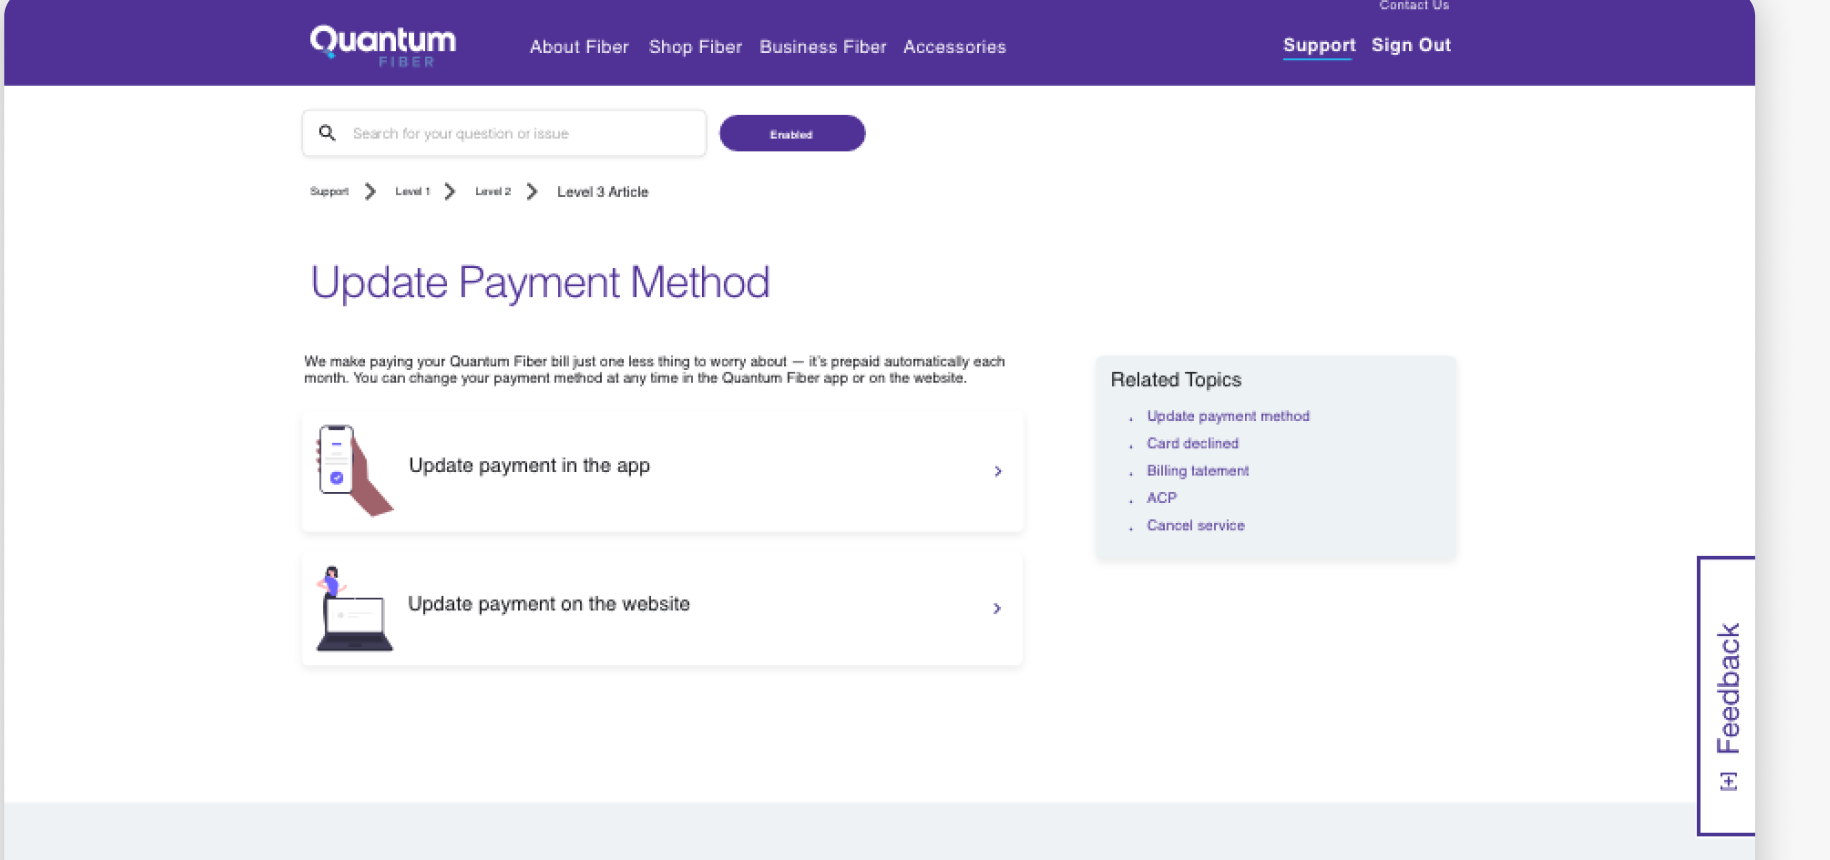
Task: Click Level 2 breadcrumb link
Action: tap(493, 191)
